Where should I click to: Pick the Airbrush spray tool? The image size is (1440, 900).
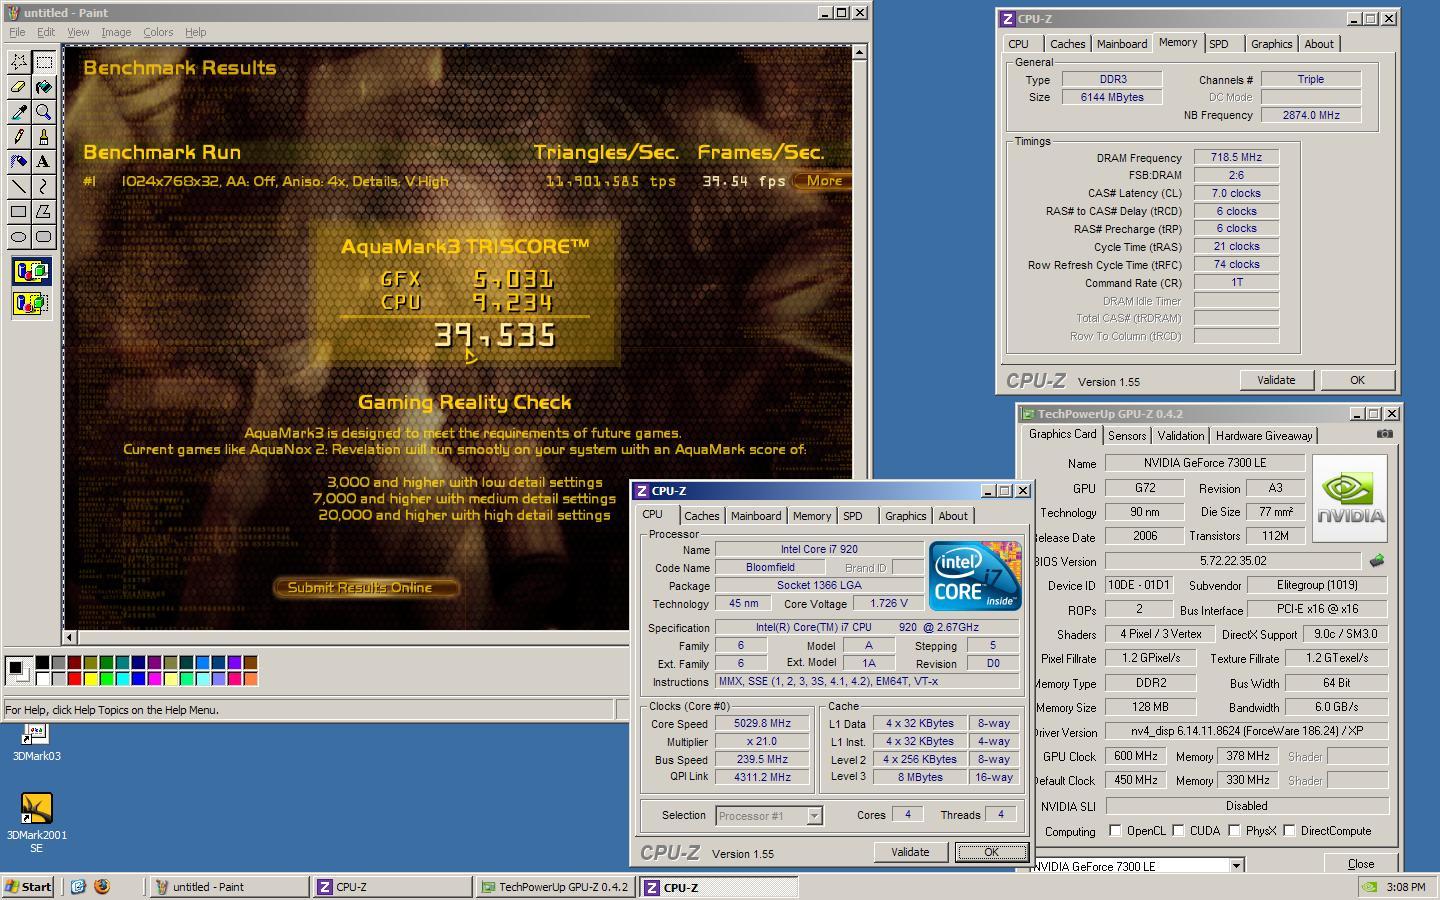[19, 162]
